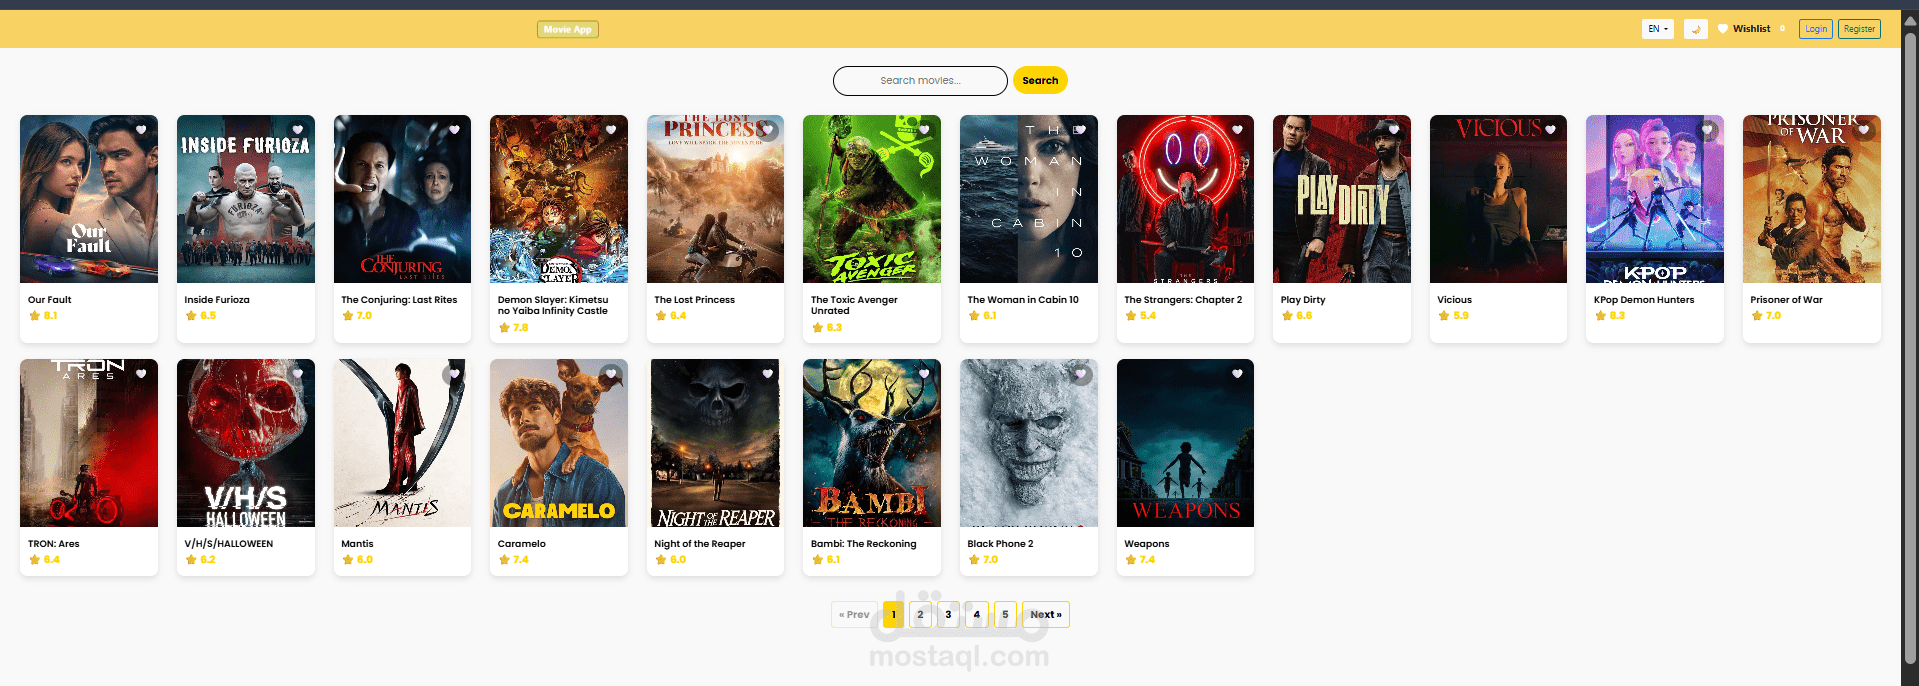1919x686 pixels.
Task: Click the 'TRON: Ares' title text
Action: [x=53, y=544]
